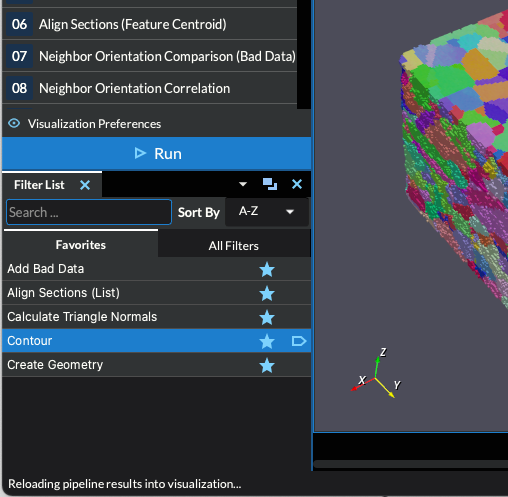Click the pipeline list vertical scrollbar
The height and width of the screenshot is (497, 508).
(x=304, y=53)
